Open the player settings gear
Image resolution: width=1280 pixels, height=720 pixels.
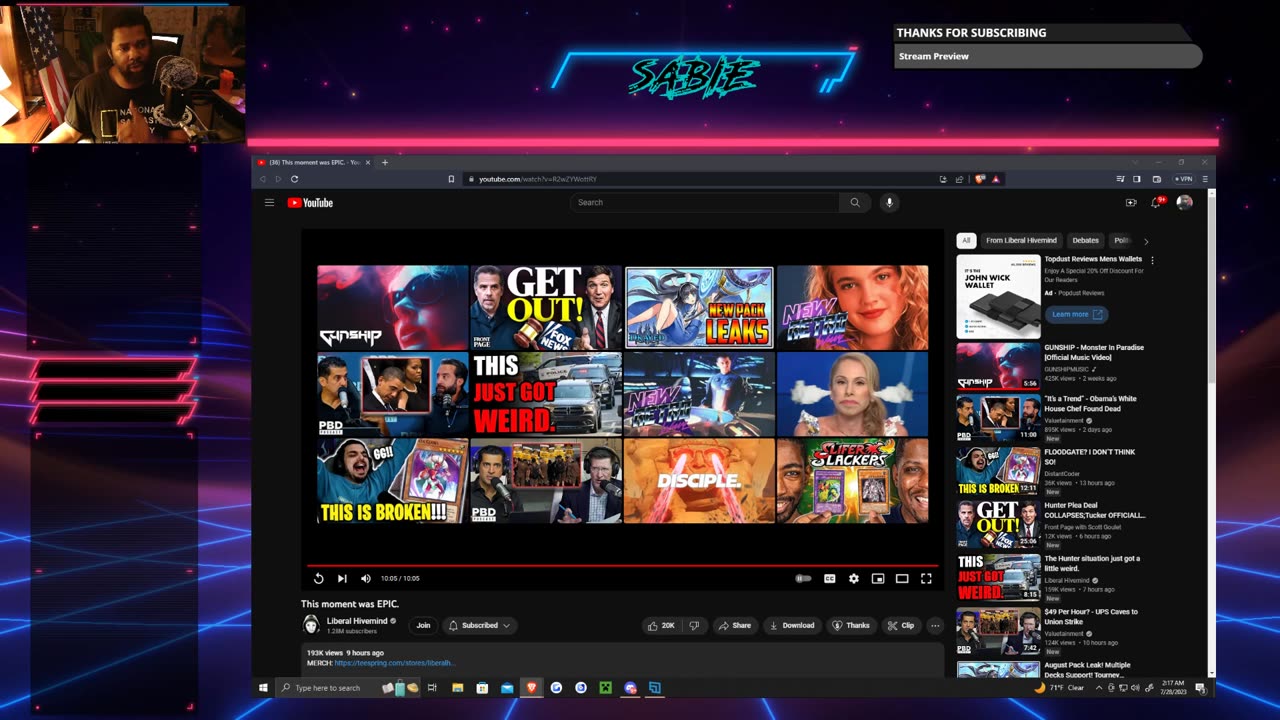[x=853, y=578]
